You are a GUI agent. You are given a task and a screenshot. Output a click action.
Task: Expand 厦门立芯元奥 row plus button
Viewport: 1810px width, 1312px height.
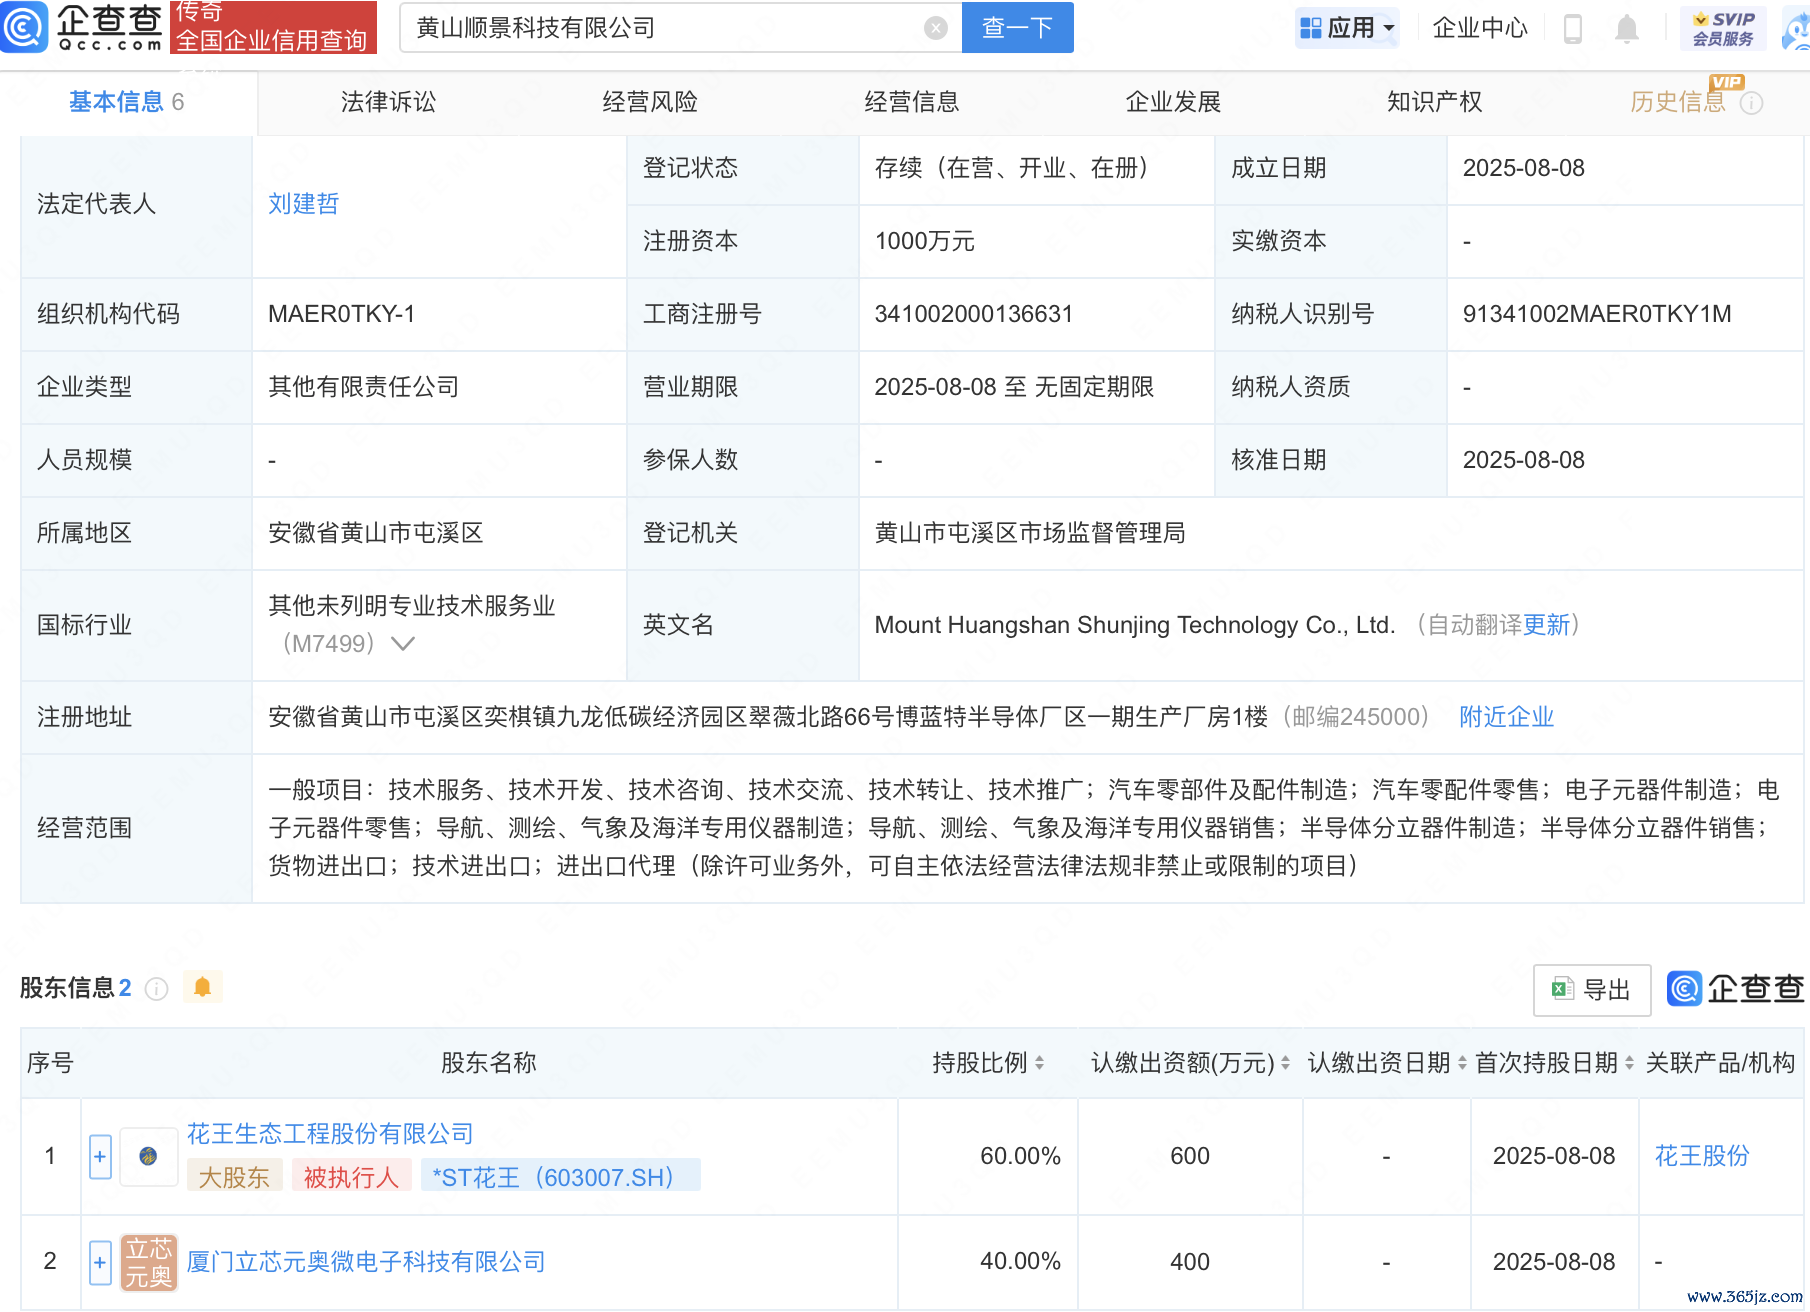click(100, 1262)
